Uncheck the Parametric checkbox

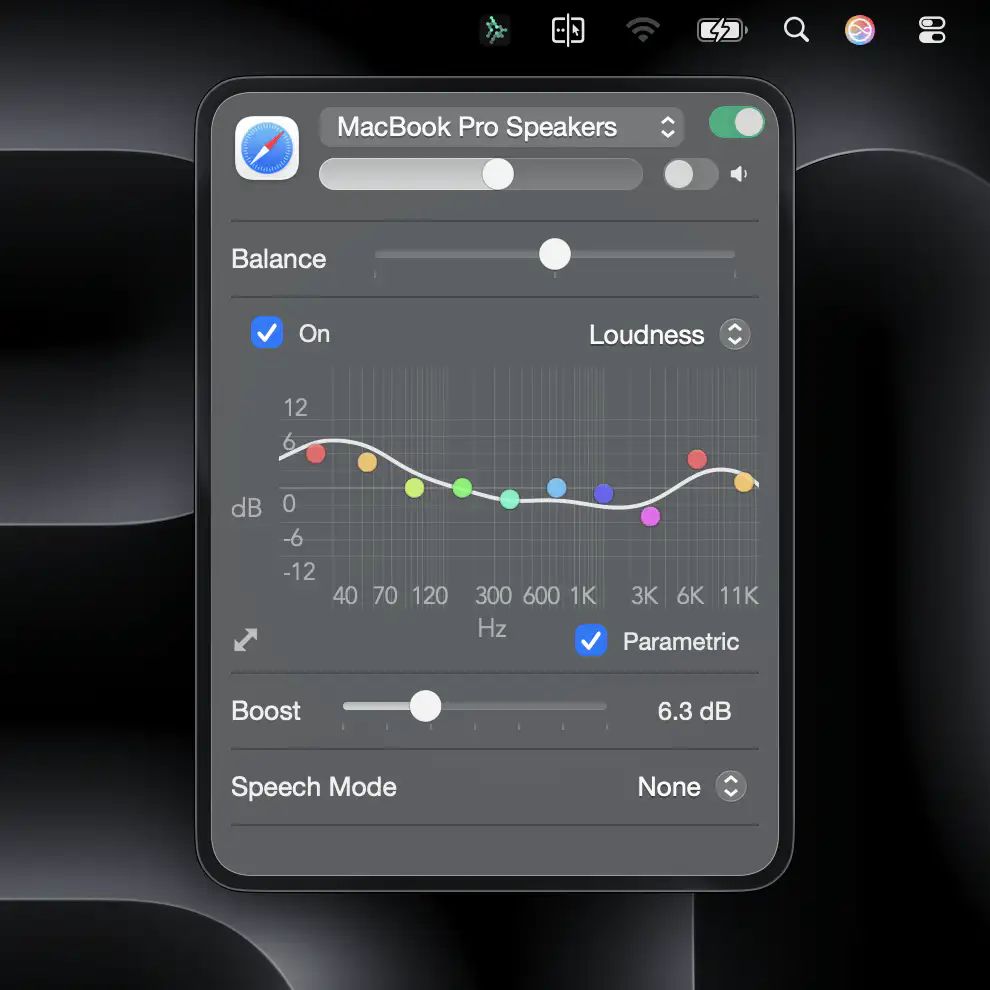(591, 641)
